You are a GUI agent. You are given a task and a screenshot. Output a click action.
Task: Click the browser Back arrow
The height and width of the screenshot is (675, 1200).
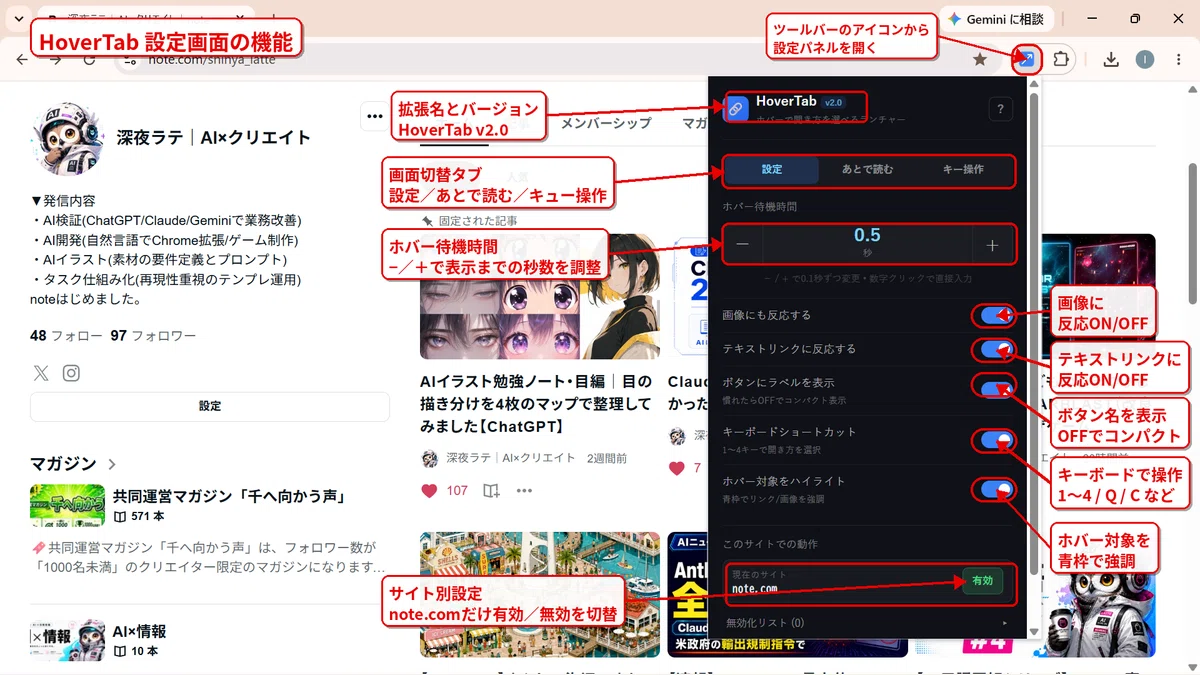tap(22, 60)
